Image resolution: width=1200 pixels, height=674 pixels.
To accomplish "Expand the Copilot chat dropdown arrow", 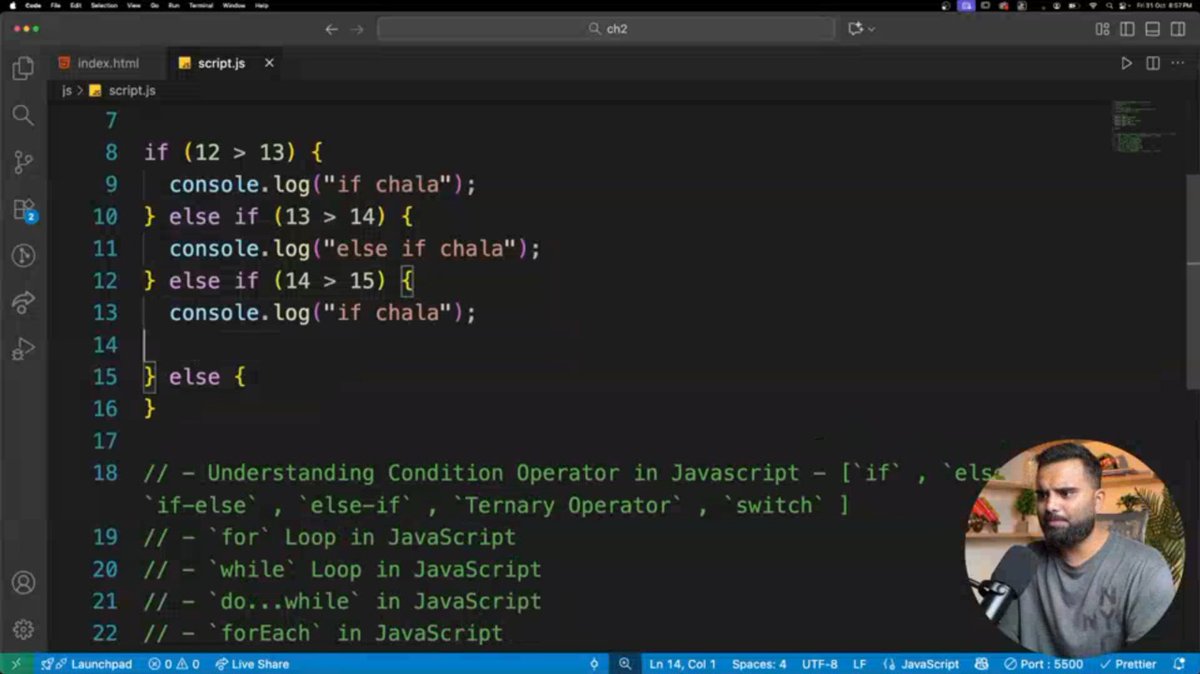I will point(872,29).
